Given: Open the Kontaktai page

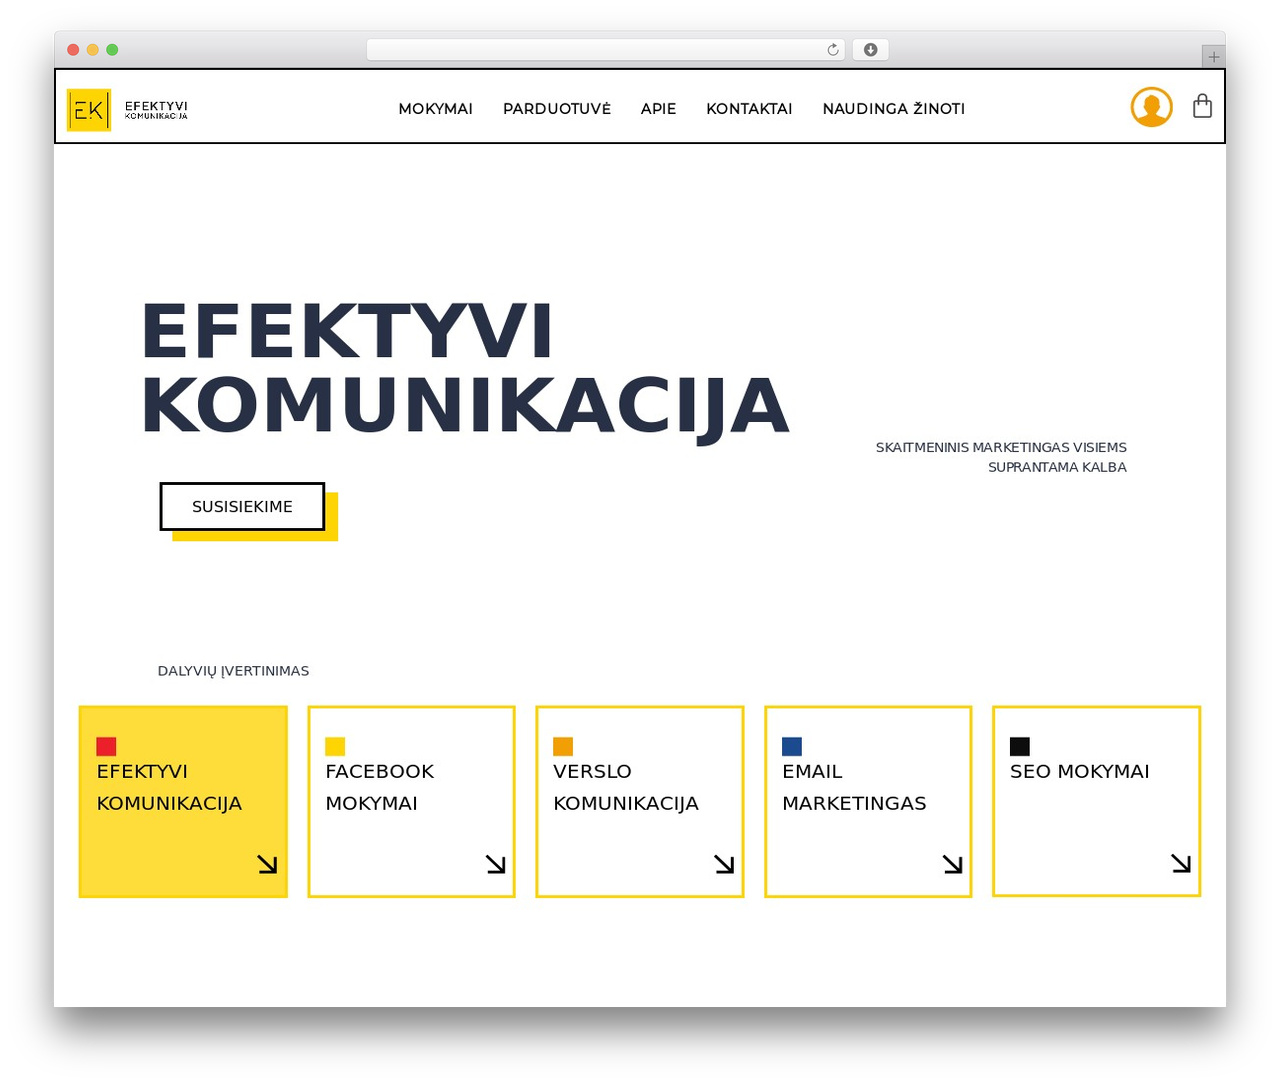Looking at the screenshot, I should [x=749, y=108].
